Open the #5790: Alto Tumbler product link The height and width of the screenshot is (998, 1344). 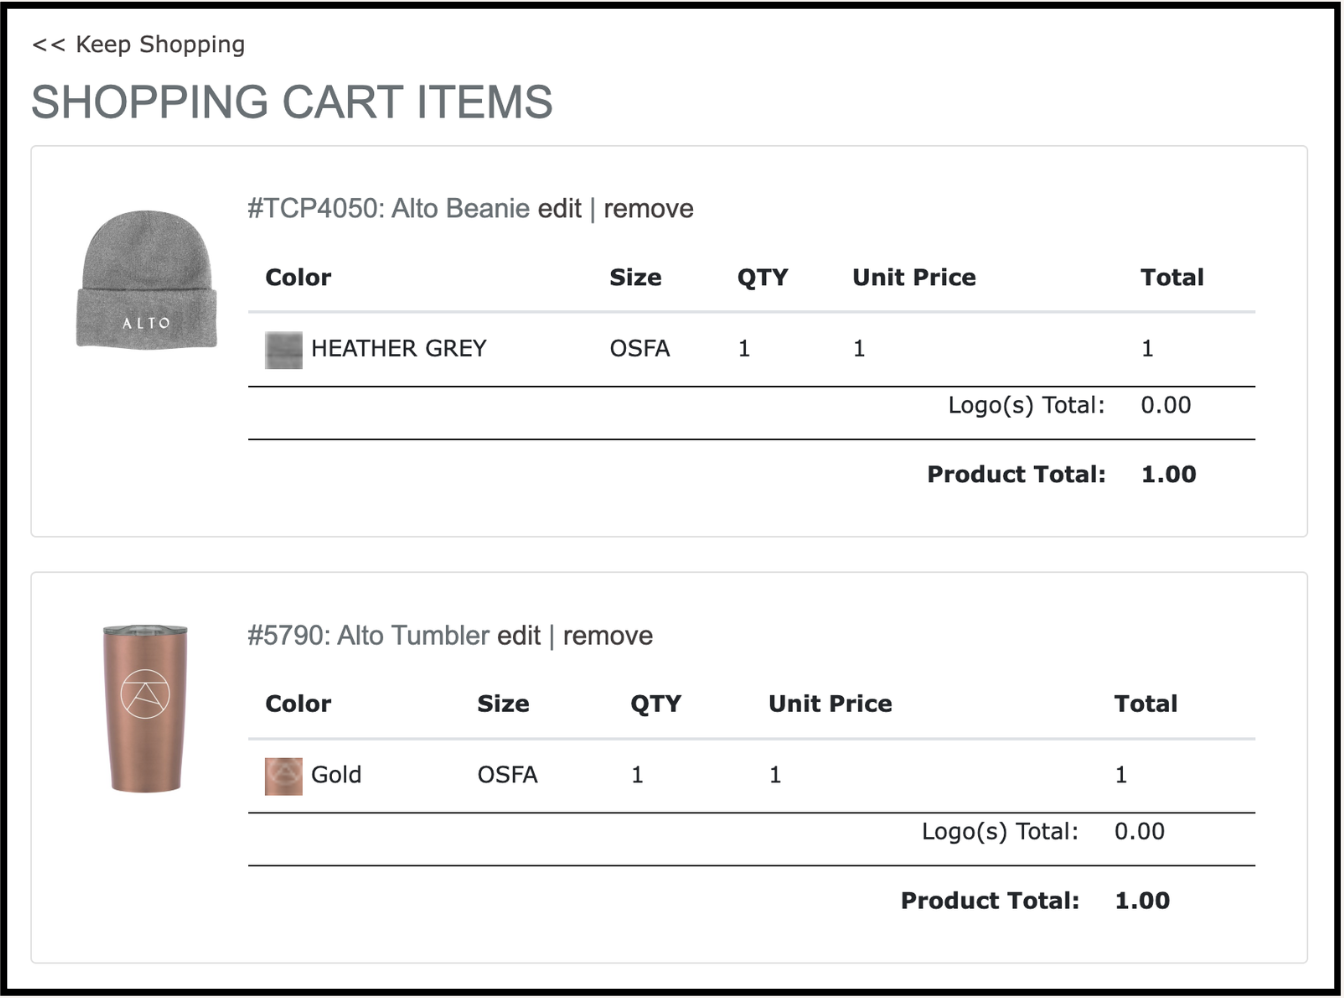pos(368,636)
